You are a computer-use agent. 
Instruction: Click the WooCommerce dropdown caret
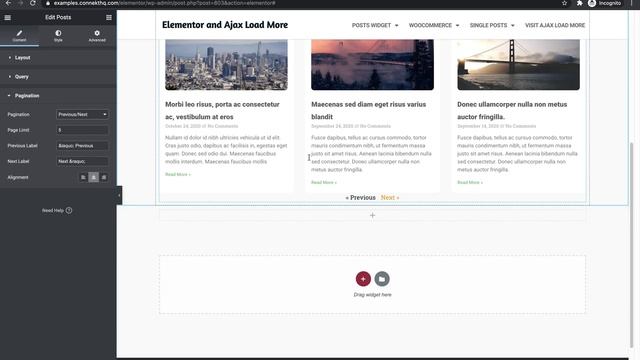pyautogui.click(x=457, y=25)
